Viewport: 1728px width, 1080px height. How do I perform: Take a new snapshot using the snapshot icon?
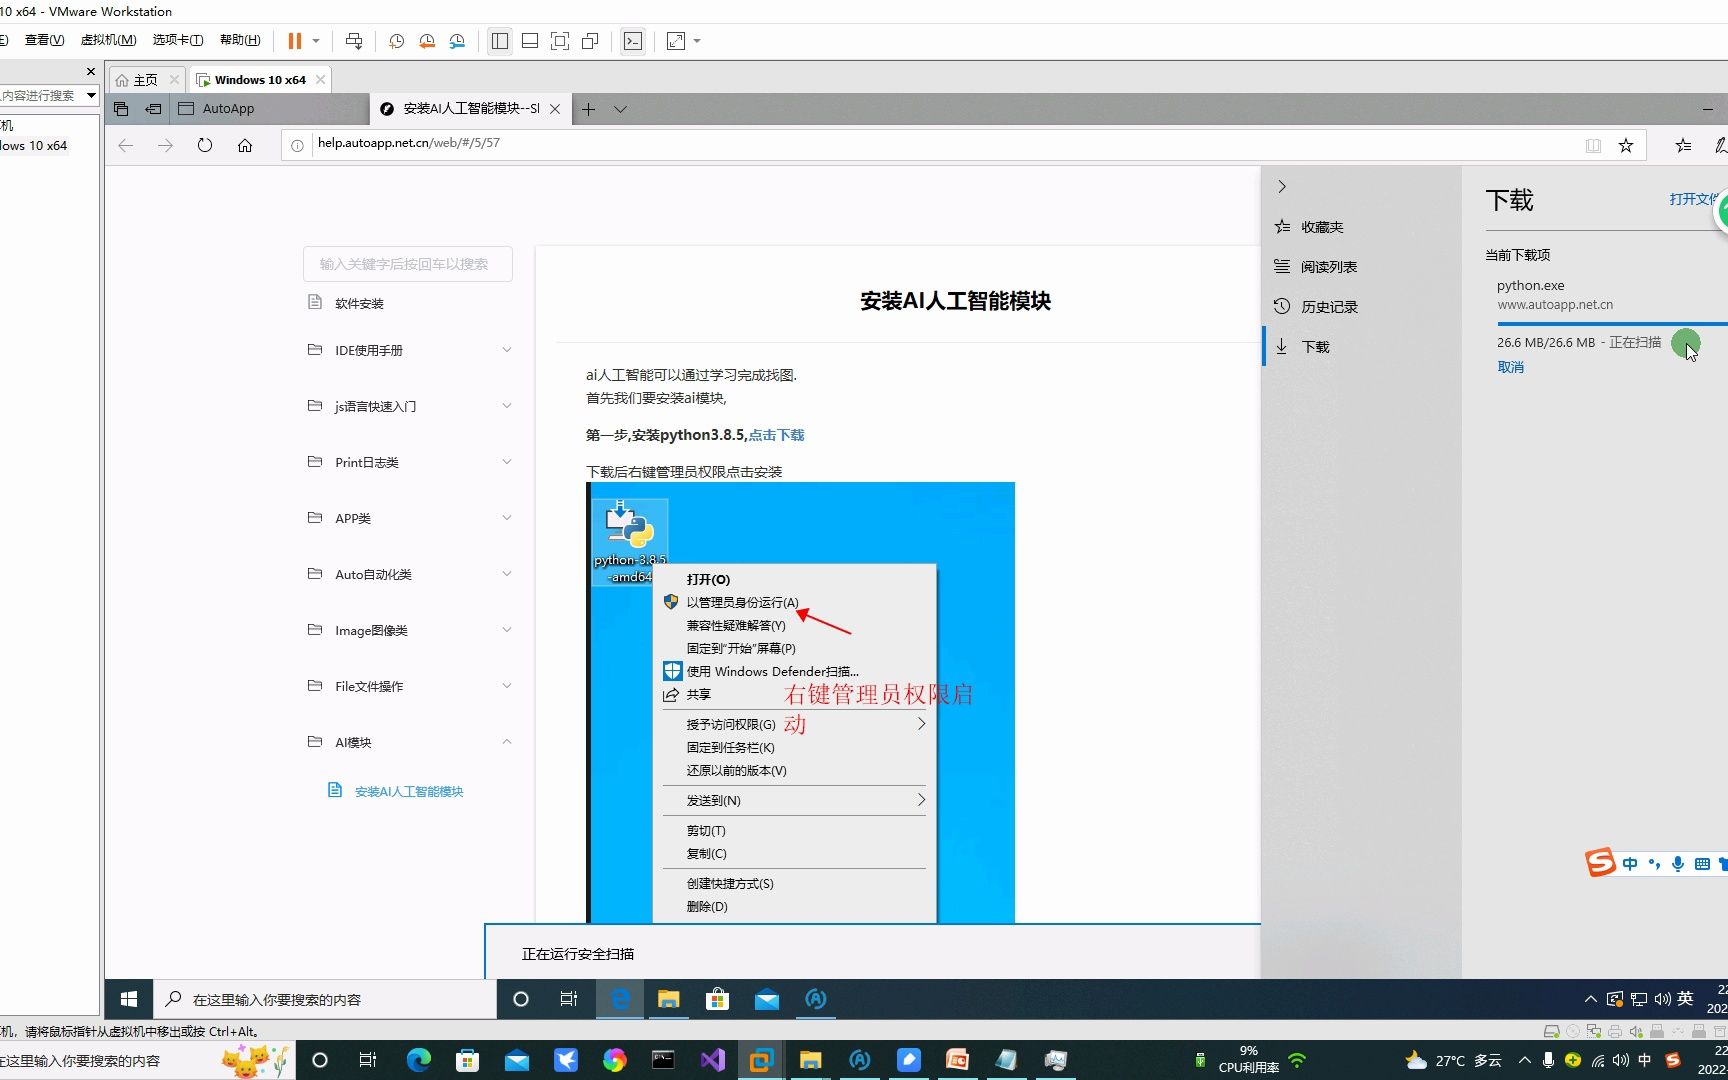(397, 41)
